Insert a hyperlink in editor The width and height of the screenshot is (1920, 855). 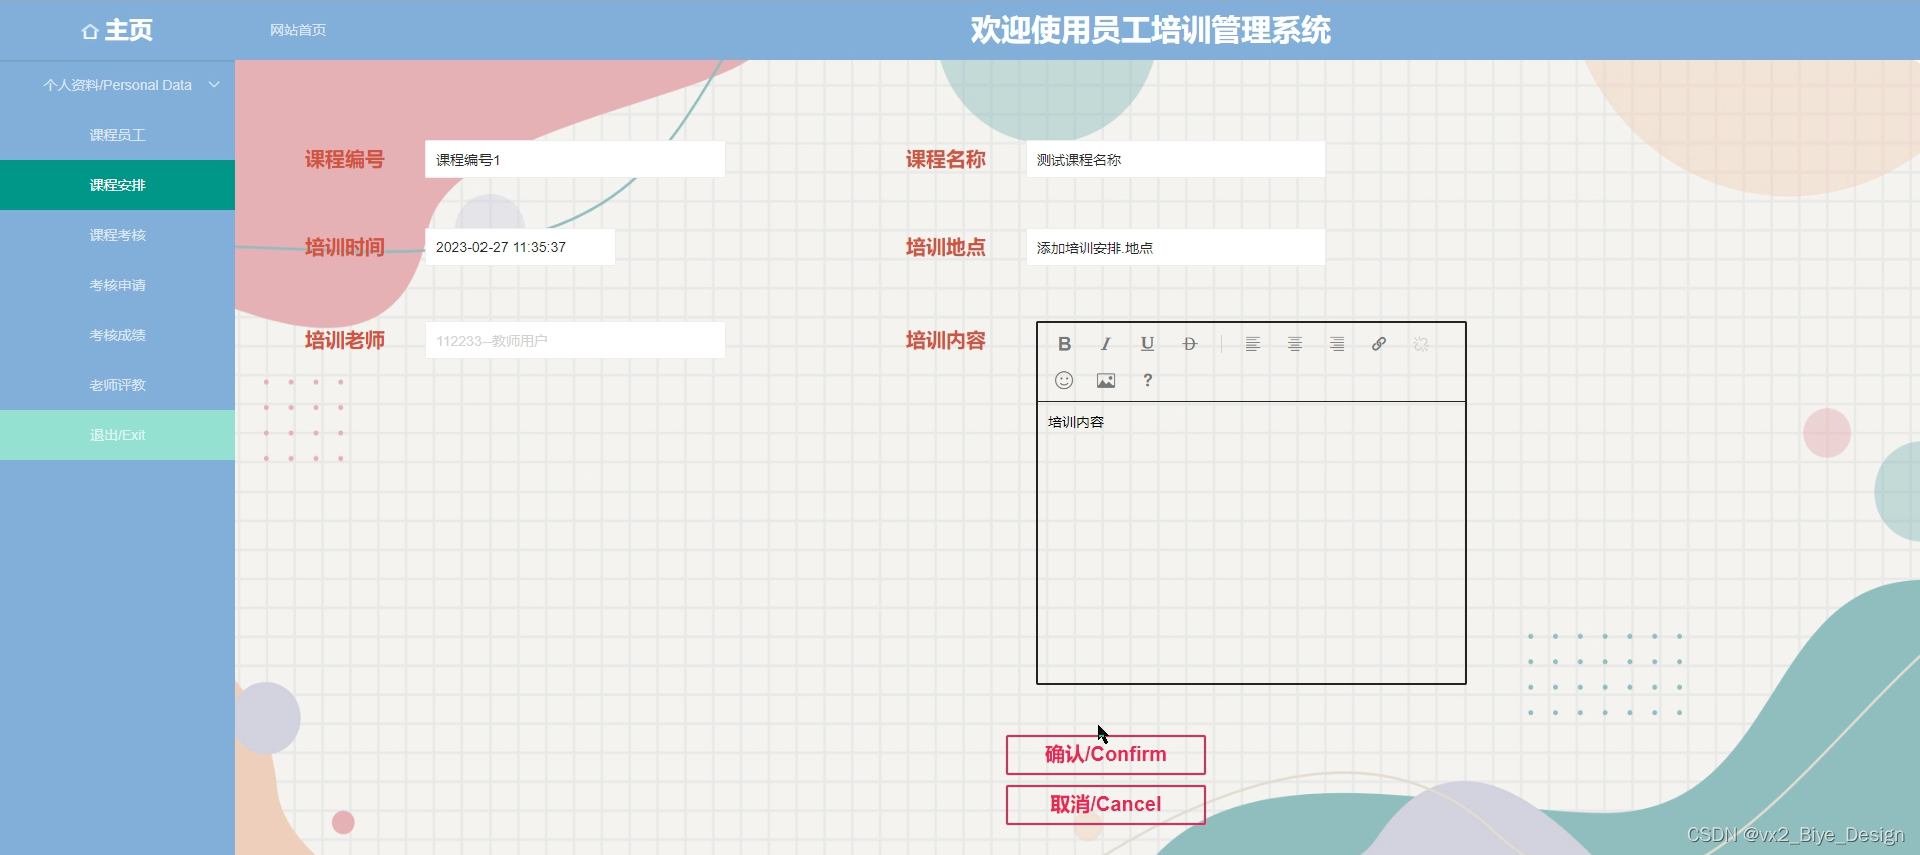tap(1379, 344)
